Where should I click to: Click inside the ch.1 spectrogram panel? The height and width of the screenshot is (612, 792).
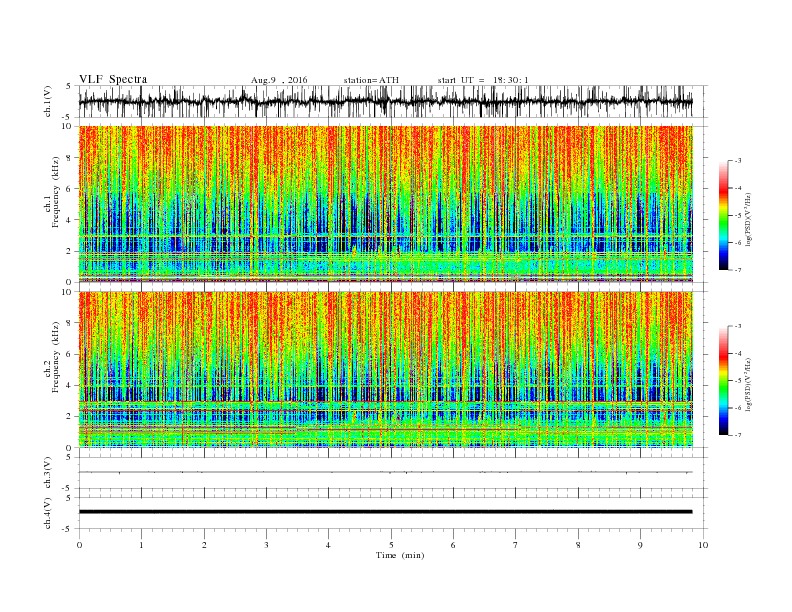coord(386,204)
